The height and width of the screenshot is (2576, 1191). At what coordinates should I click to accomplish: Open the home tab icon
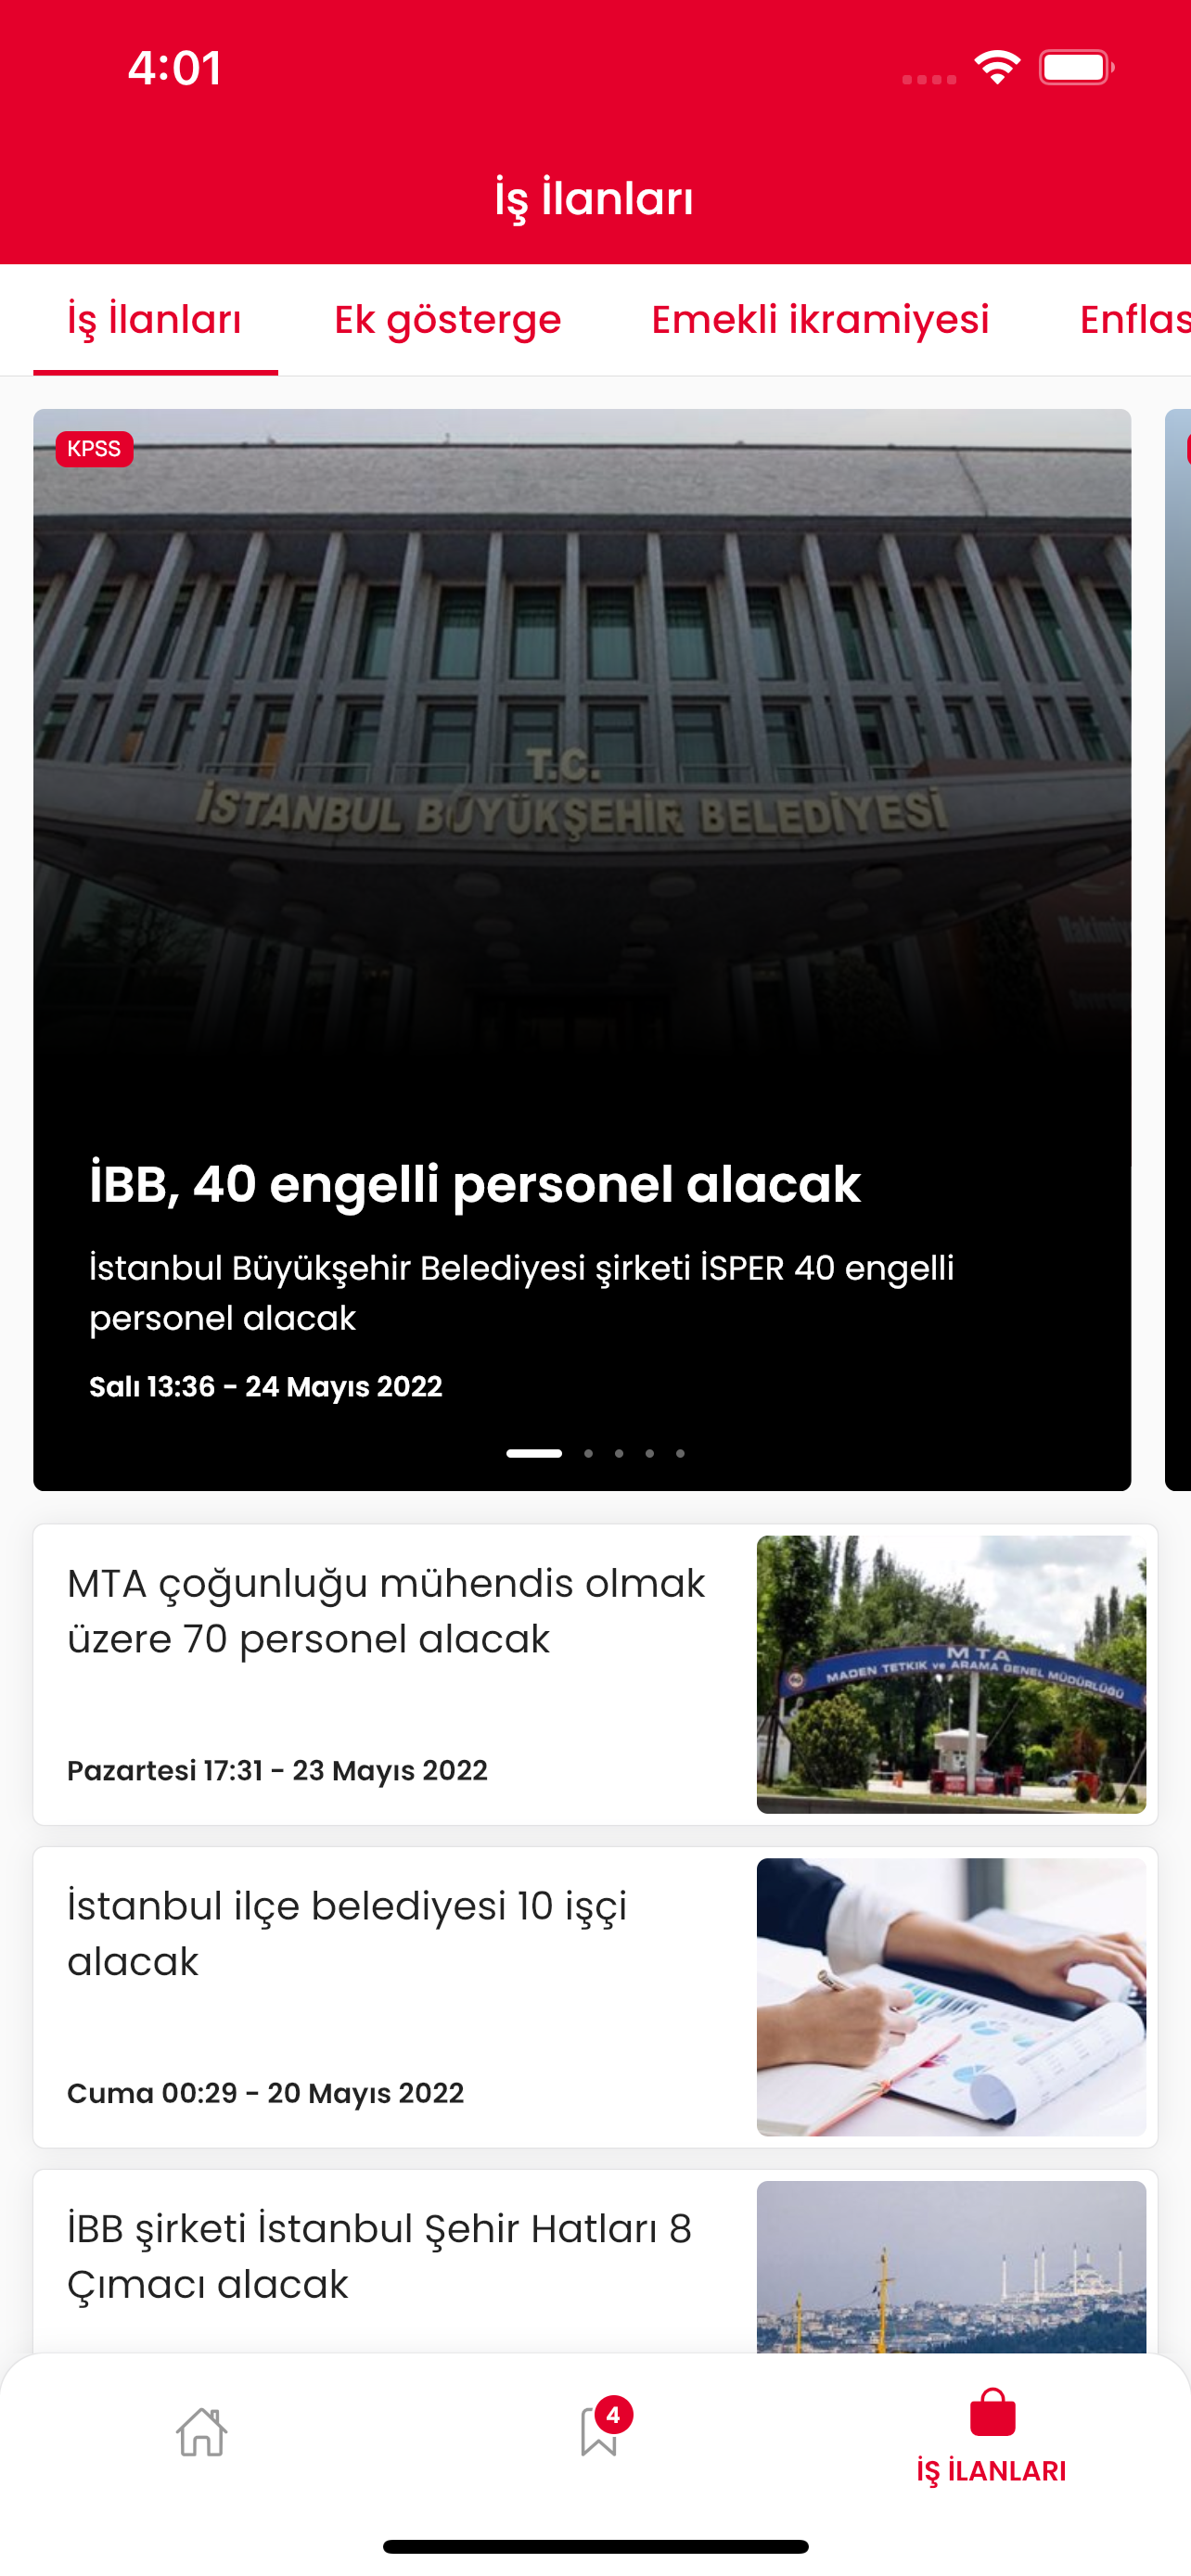201,2431
